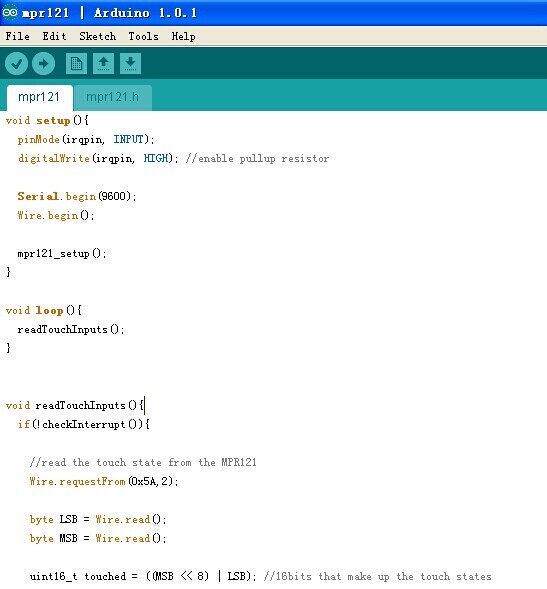The width and height of the screenshot is (547, 589).
Task: Click the Open sketch up-arrow icon
Action: [x=103, y=63]
